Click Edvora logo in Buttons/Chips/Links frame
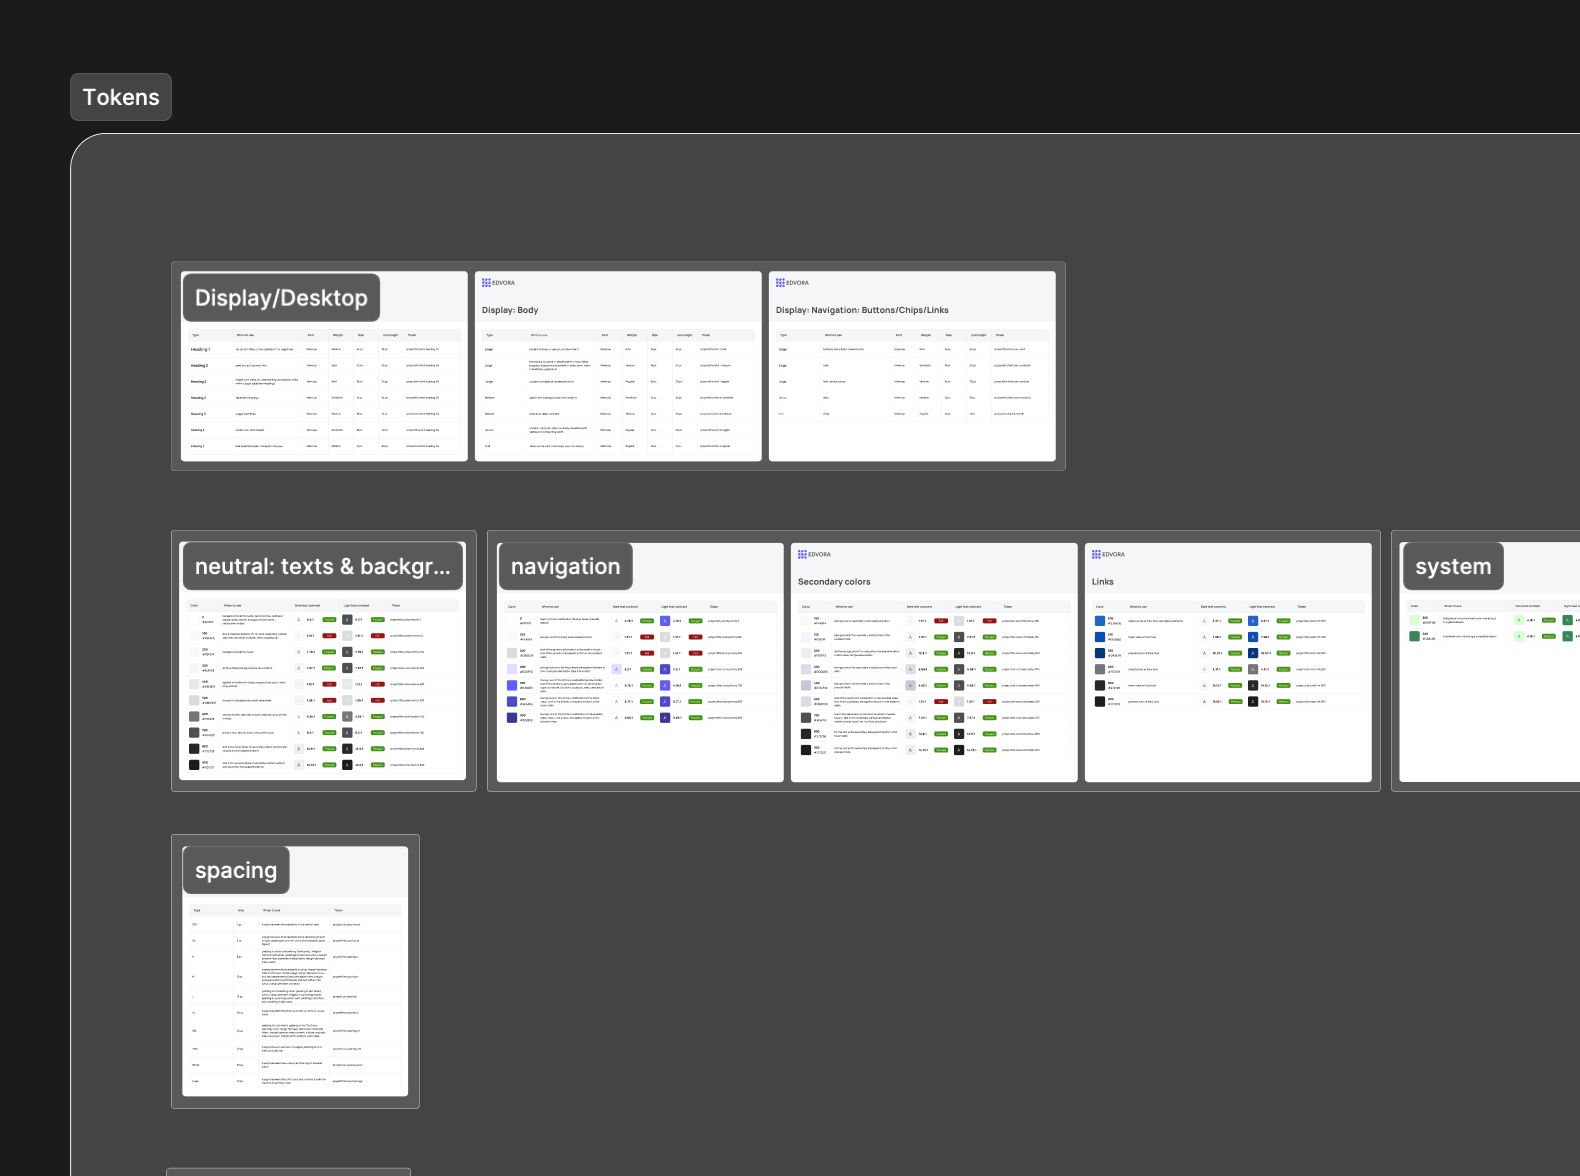Image resolution: width=1580 pixels, height=1176 pixels. (792, 283)
